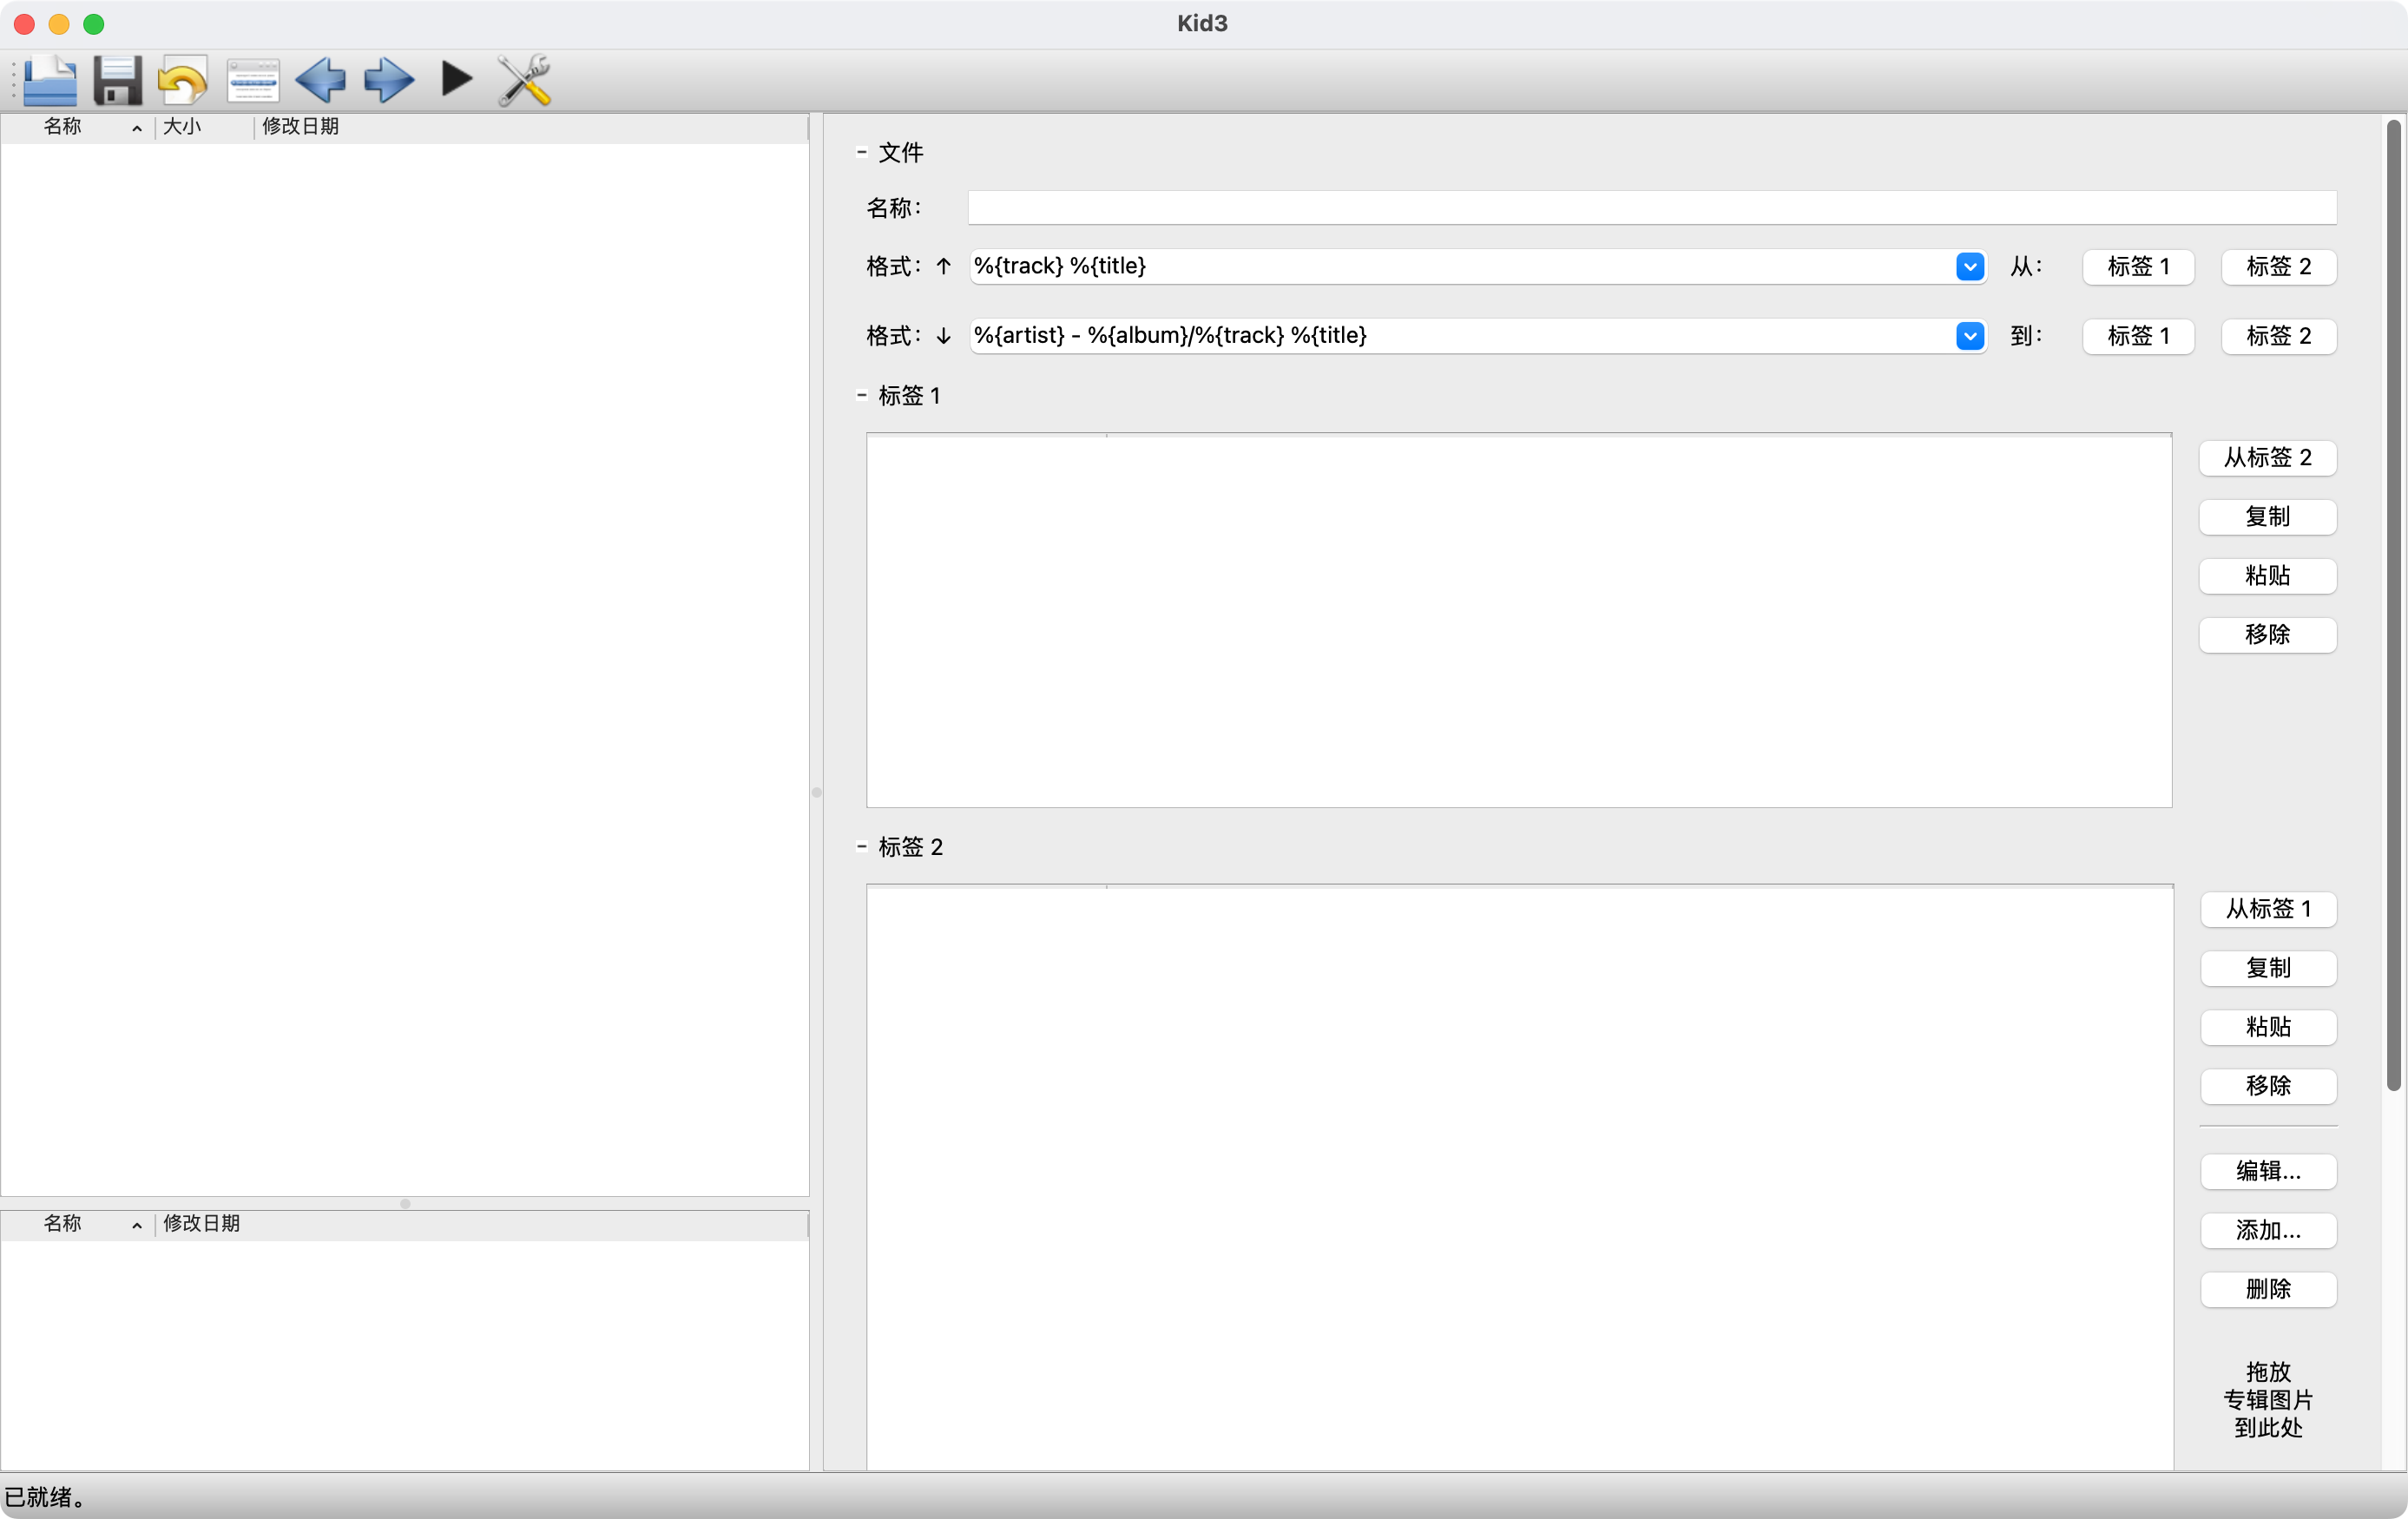This screenshot has width=2408, height=1519.
Task: Collapse the 标签 2 section
Action: coord(861,846)
